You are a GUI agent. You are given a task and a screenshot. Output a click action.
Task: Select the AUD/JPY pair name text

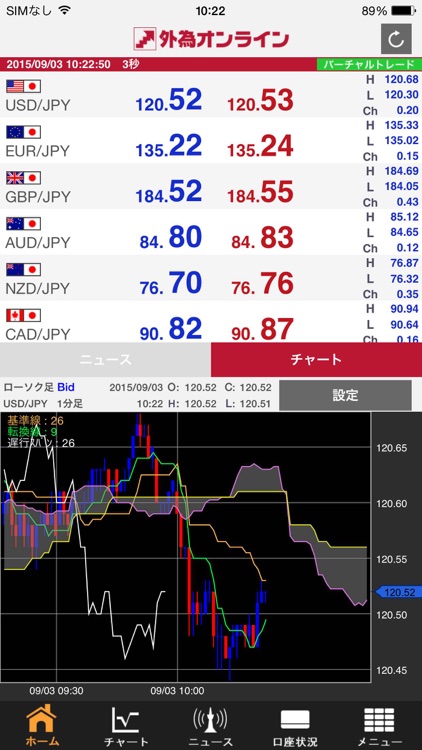(x=38, y=243)
